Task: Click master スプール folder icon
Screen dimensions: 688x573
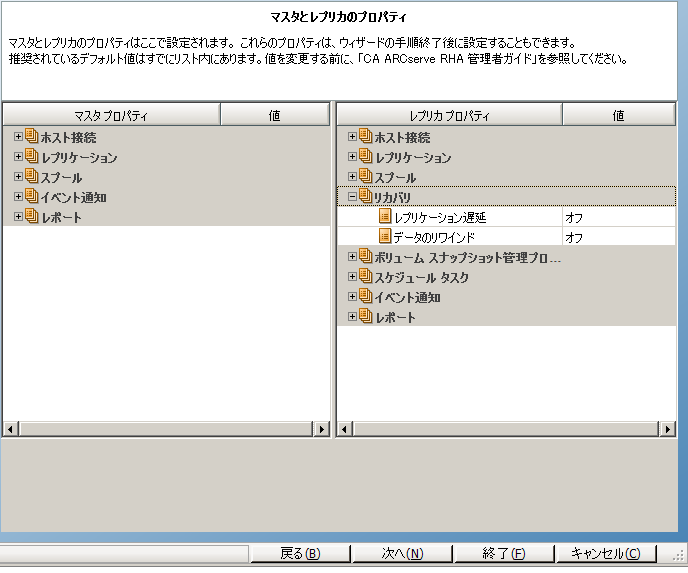Action: pos(32,176)
